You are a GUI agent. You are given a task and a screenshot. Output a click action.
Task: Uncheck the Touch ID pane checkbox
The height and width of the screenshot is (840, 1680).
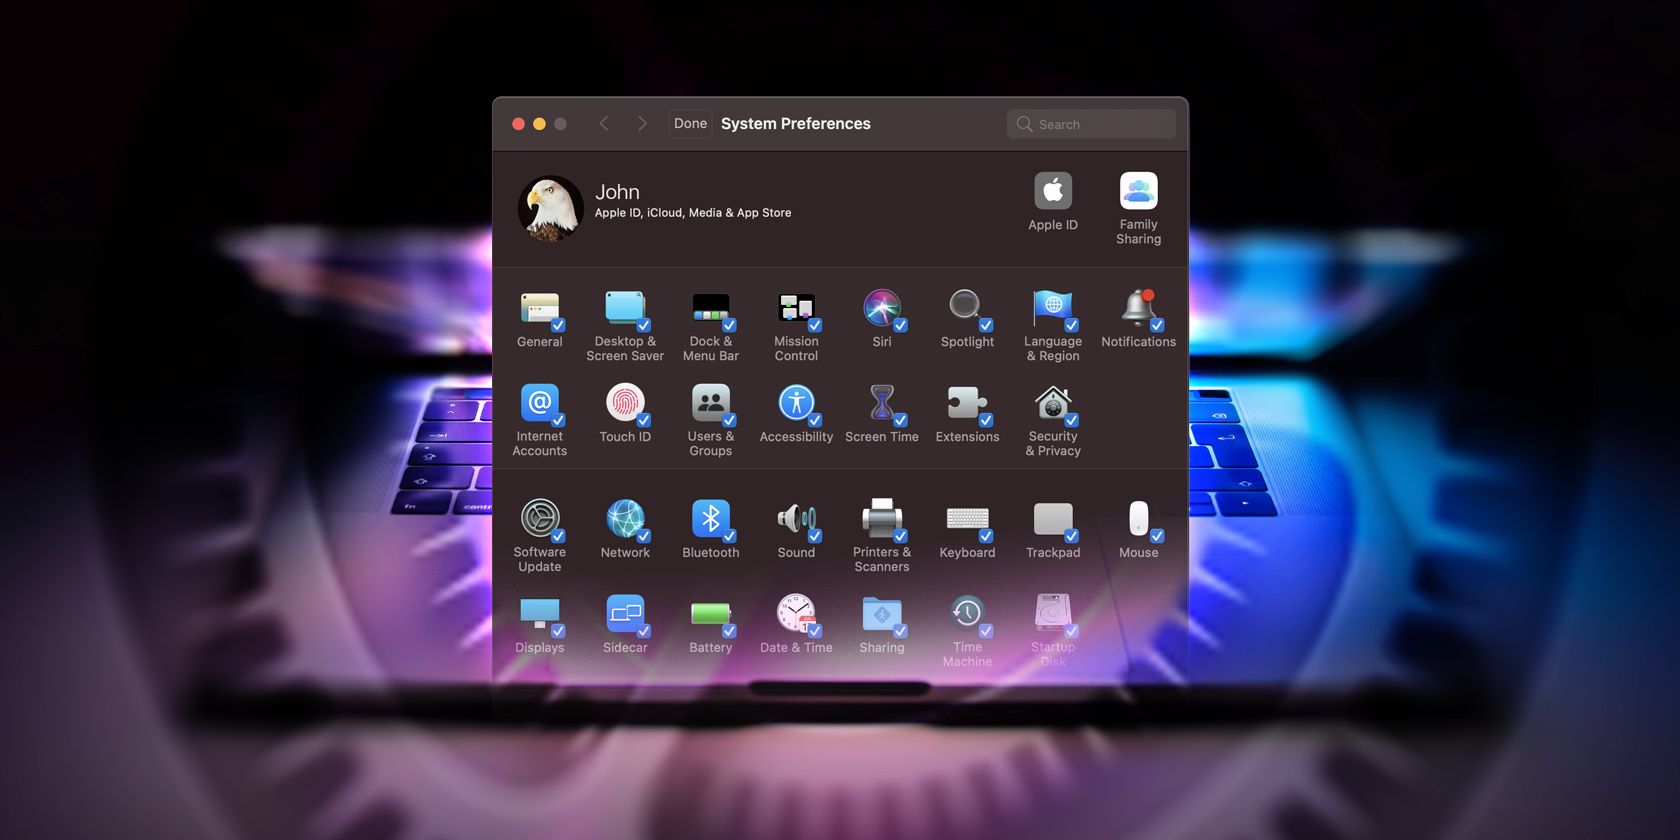(644, 420)
